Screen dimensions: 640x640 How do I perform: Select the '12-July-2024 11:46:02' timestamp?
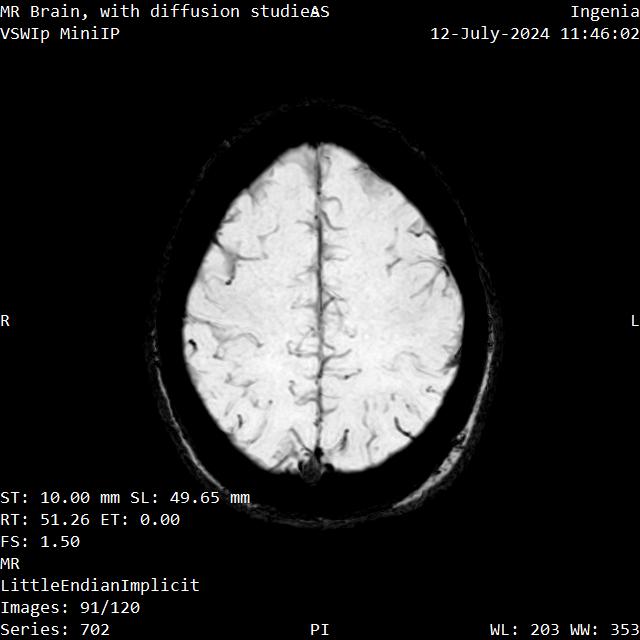click(x=535, y=33)
